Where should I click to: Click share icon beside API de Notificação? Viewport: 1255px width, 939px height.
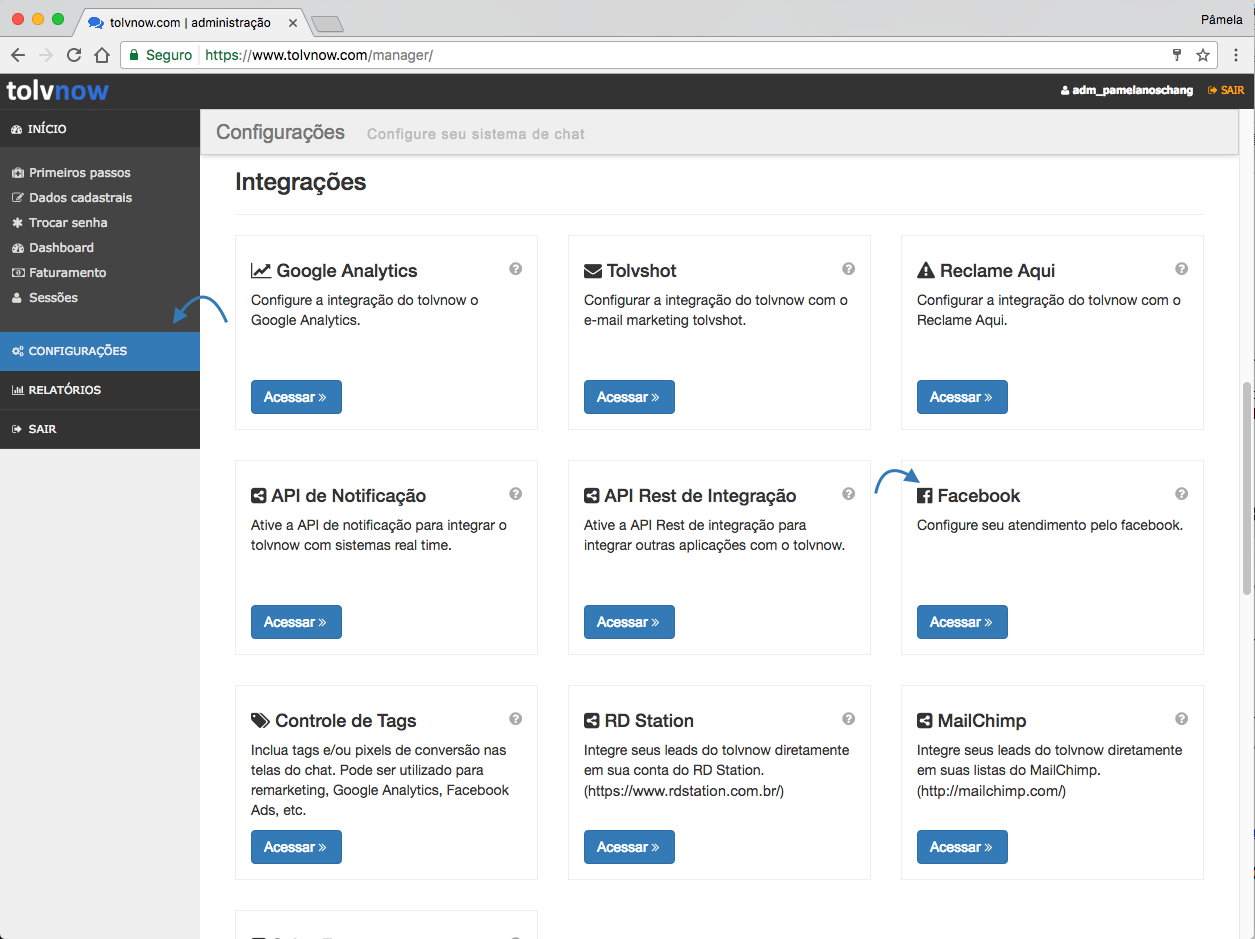click(258, 496)
